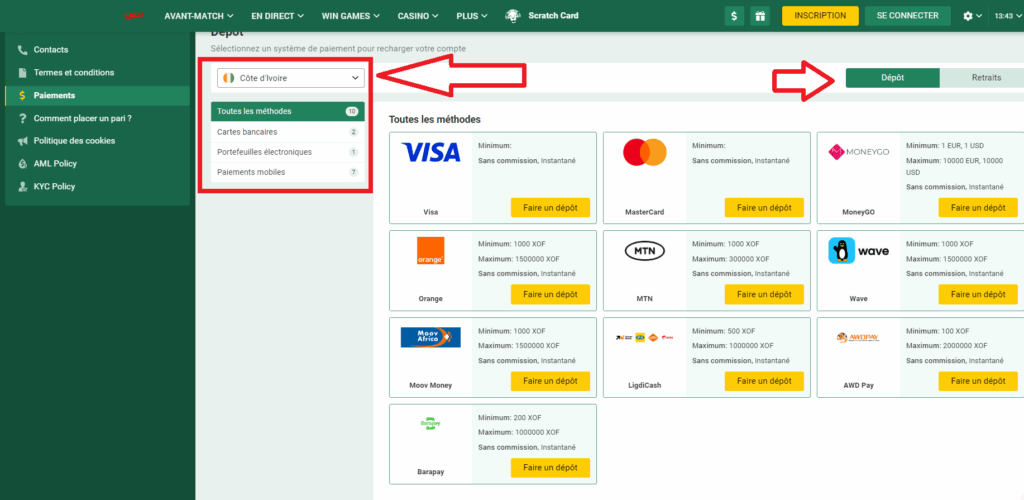1024x500 pixels.
Task: Click the Moov Money name label
Action: tap(430, 385)
